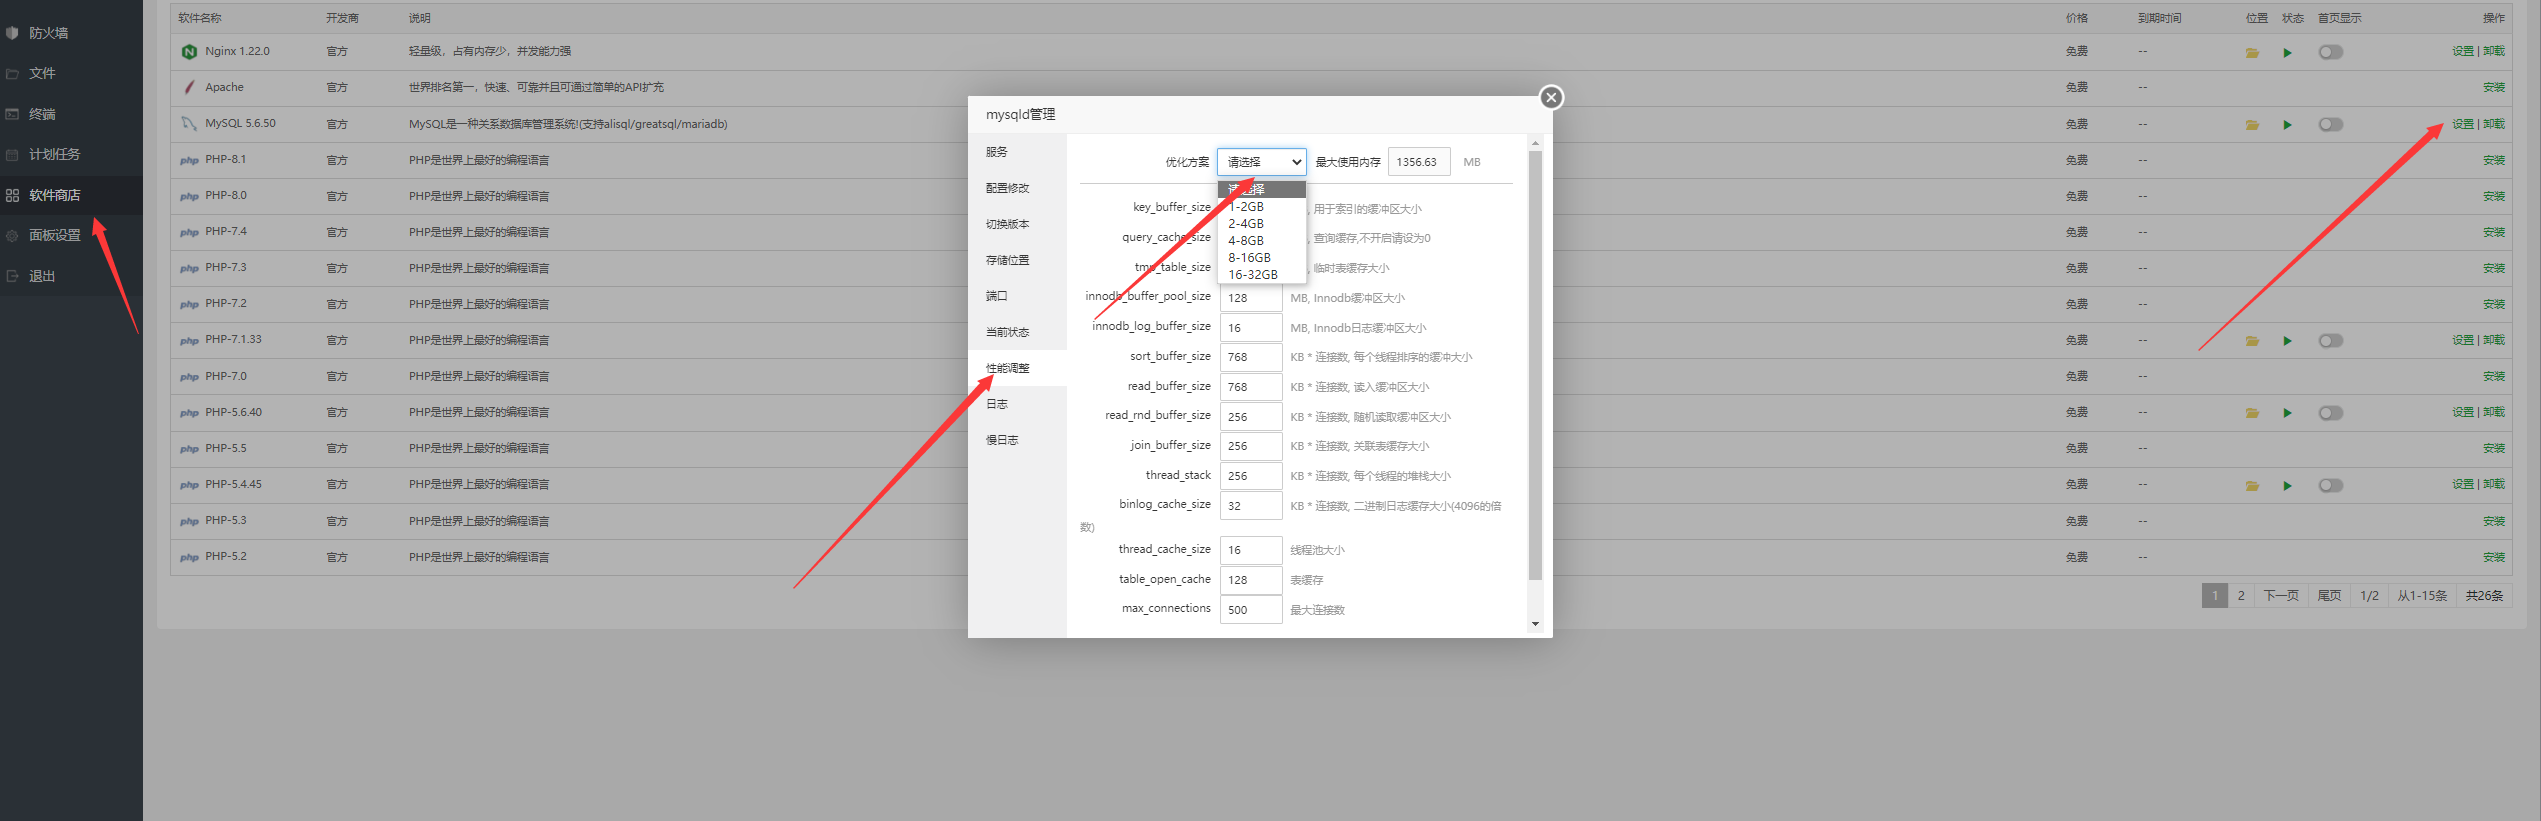Click 卸载 link for Nginx
The height and width of the screenshot is (821, 2541).
tap(2494, 52)
